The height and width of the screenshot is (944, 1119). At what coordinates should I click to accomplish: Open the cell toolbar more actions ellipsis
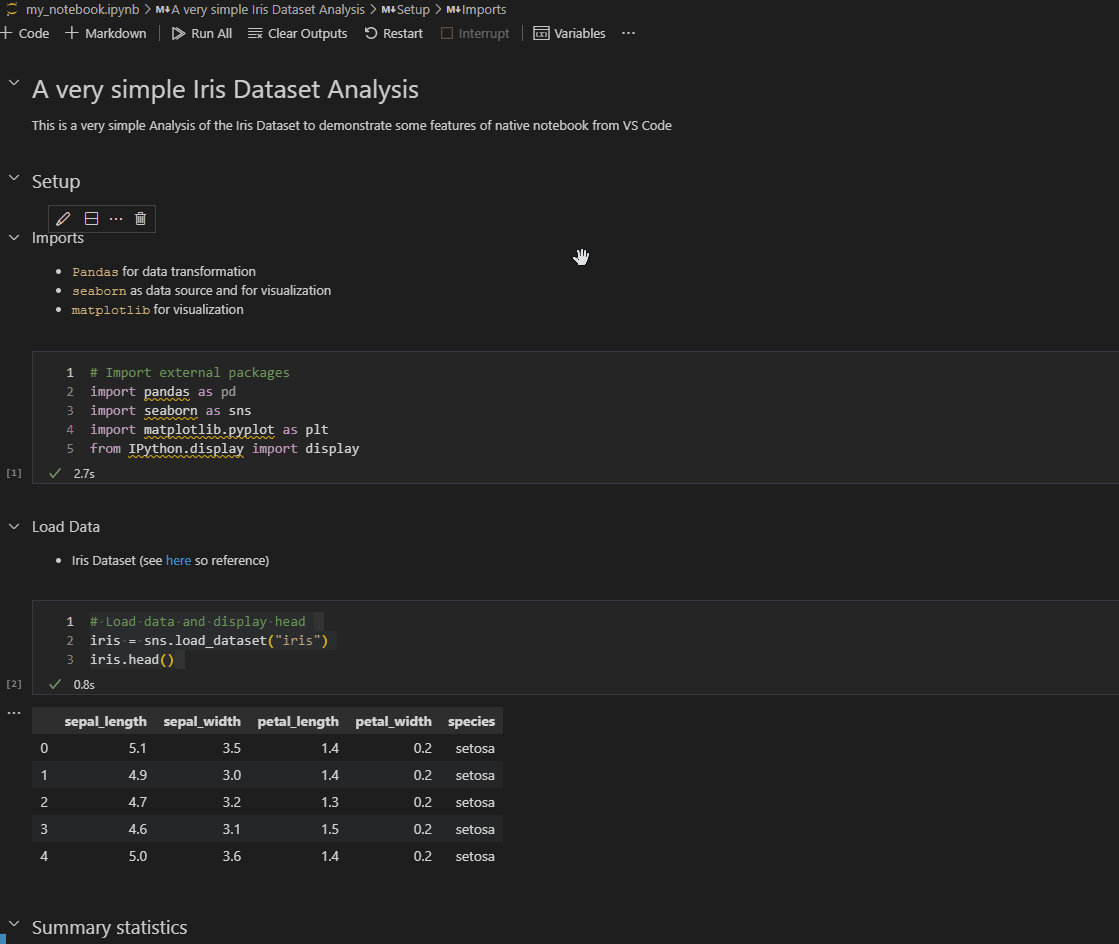116,218
